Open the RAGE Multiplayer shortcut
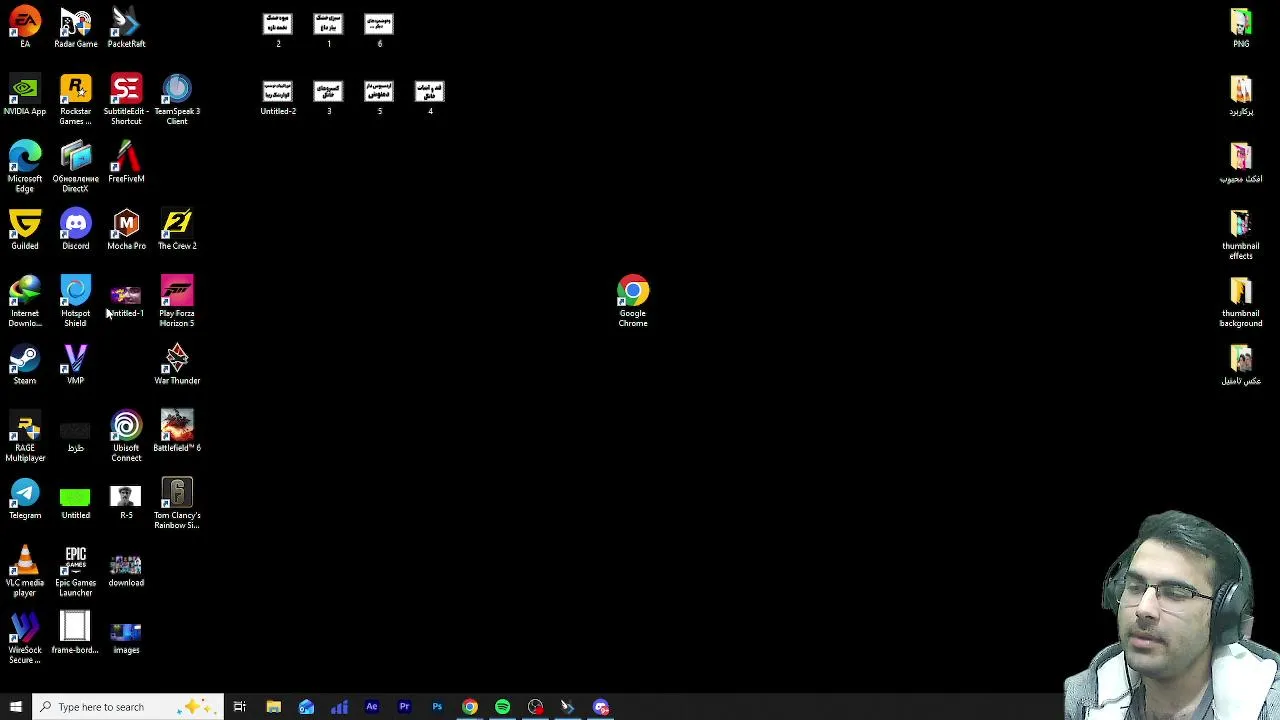 [25, 435]
